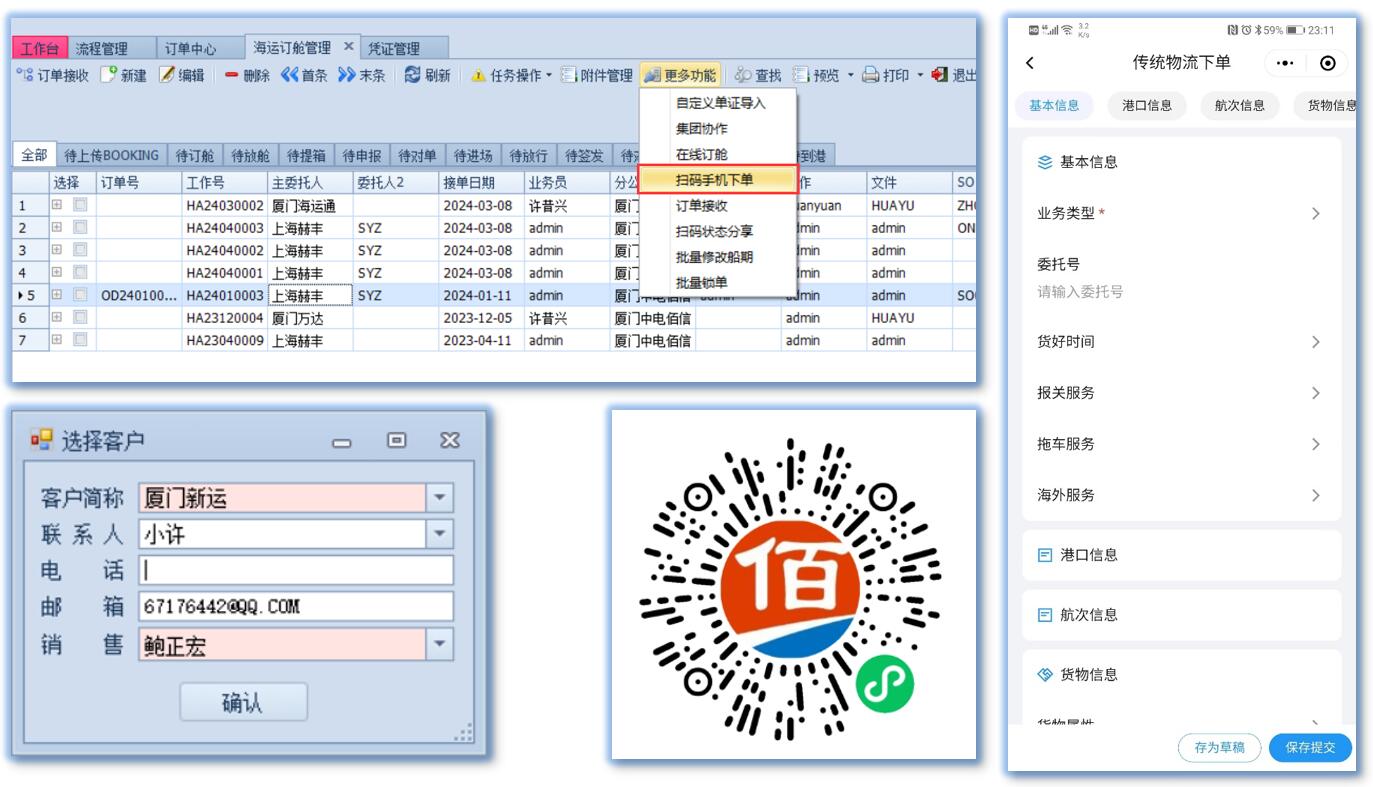Switch to 工作台 tab

pyautogui.click(x=40, y=48)
